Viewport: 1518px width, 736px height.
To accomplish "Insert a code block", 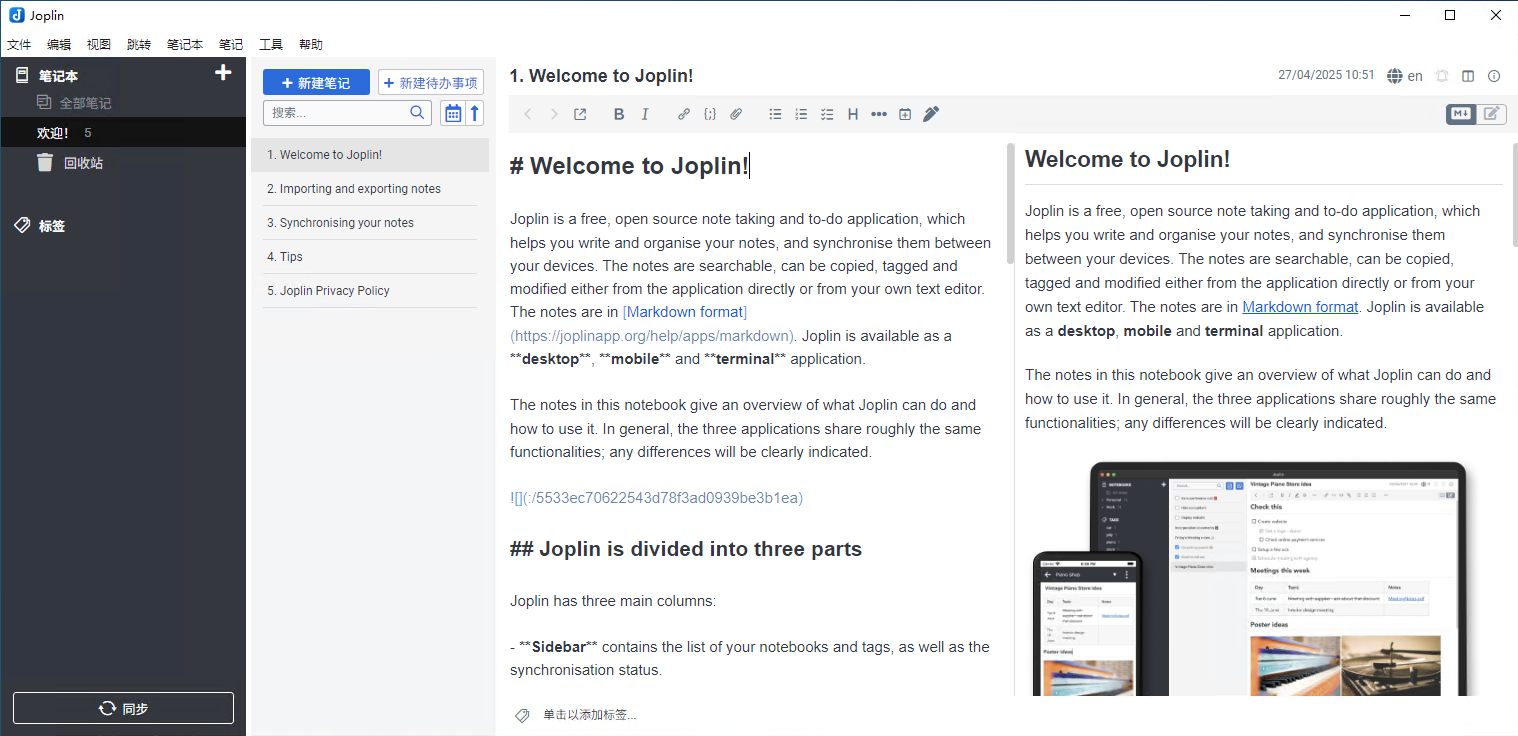I will (710, 114).
